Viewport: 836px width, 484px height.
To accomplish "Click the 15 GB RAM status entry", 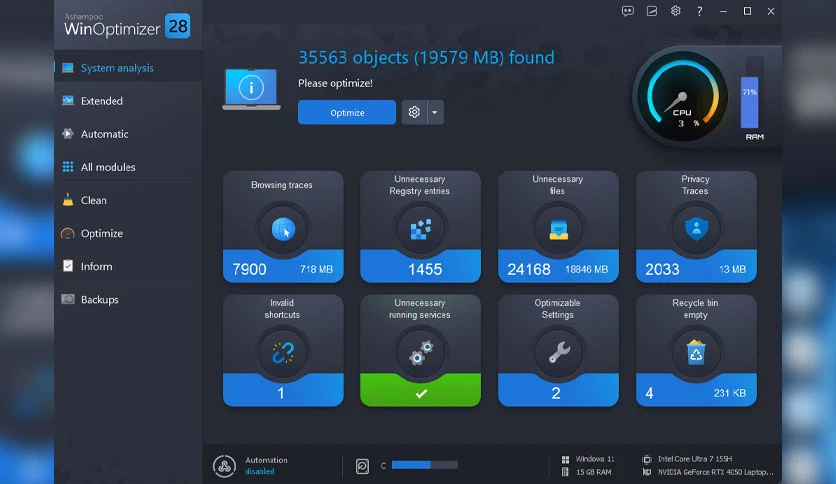I will tap(586, 472).
